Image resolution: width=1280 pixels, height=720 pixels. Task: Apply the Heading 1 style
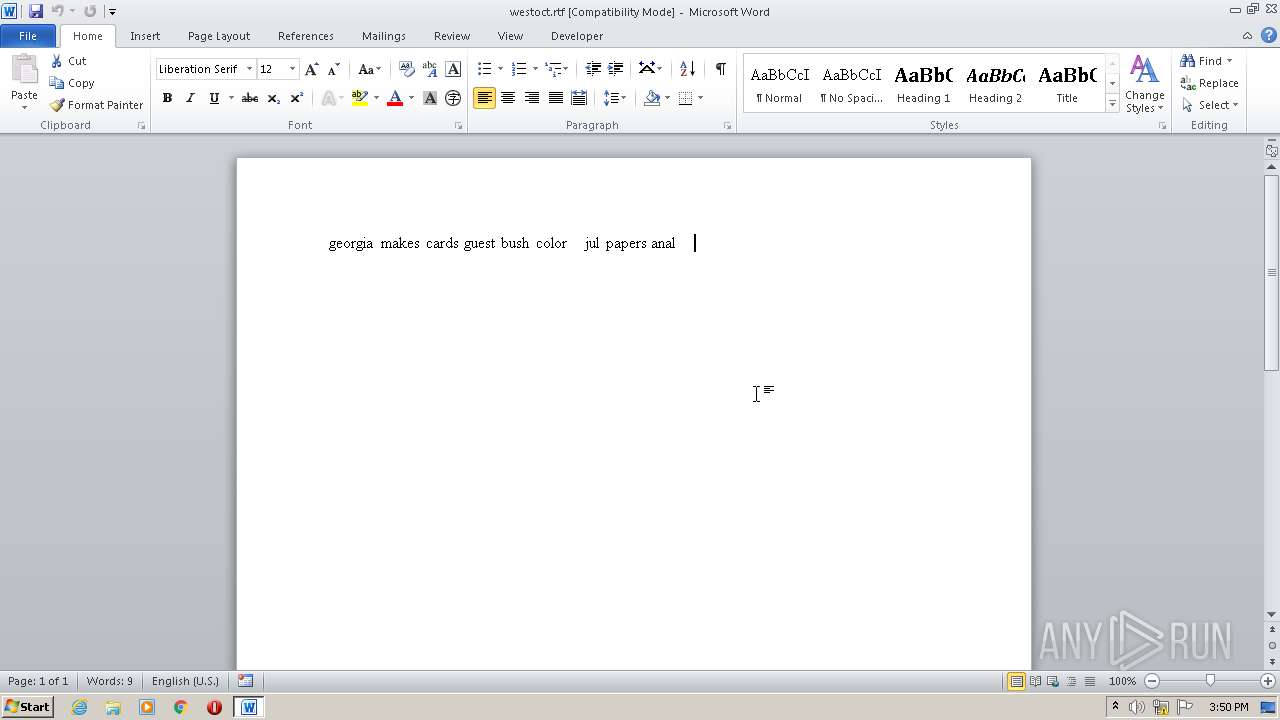coord(923,84)
